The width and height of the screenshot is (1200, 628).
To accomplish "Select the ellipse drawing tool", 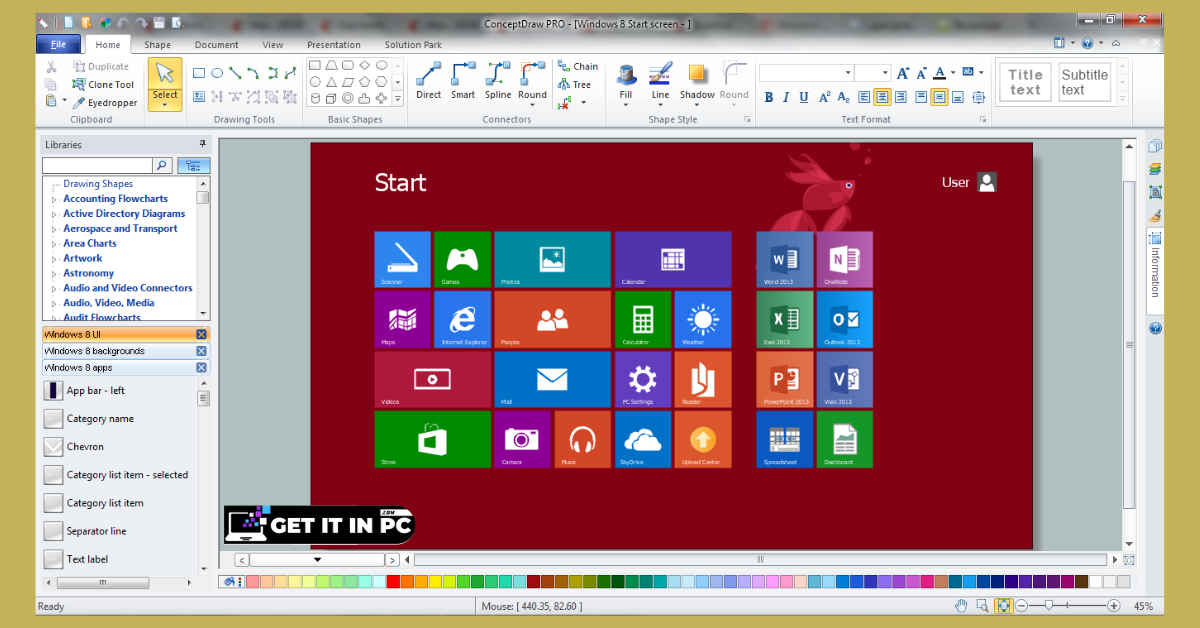I will (217, 73).
